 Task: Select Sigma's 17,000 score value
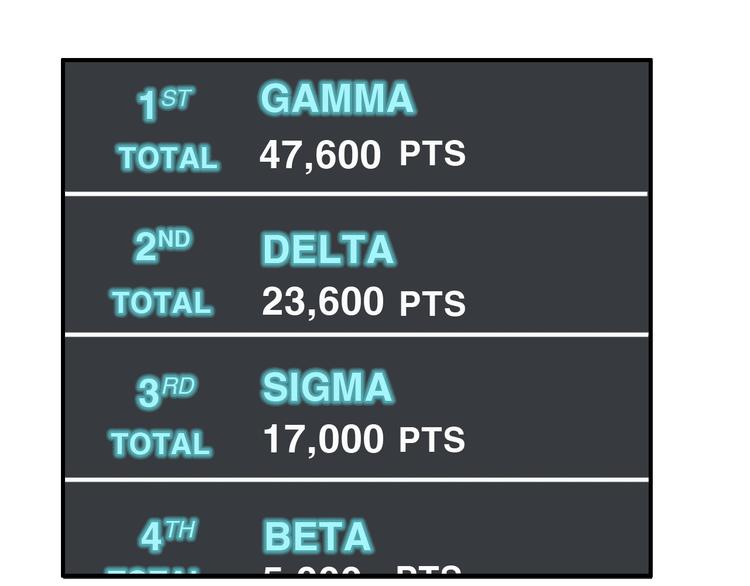322,439
